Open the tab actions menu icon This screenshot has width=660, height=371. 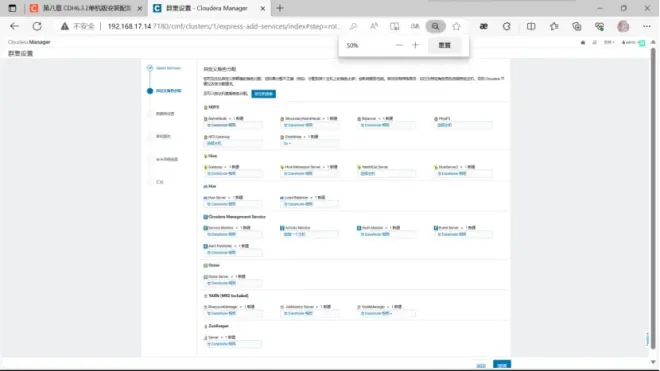coord(12,8)
